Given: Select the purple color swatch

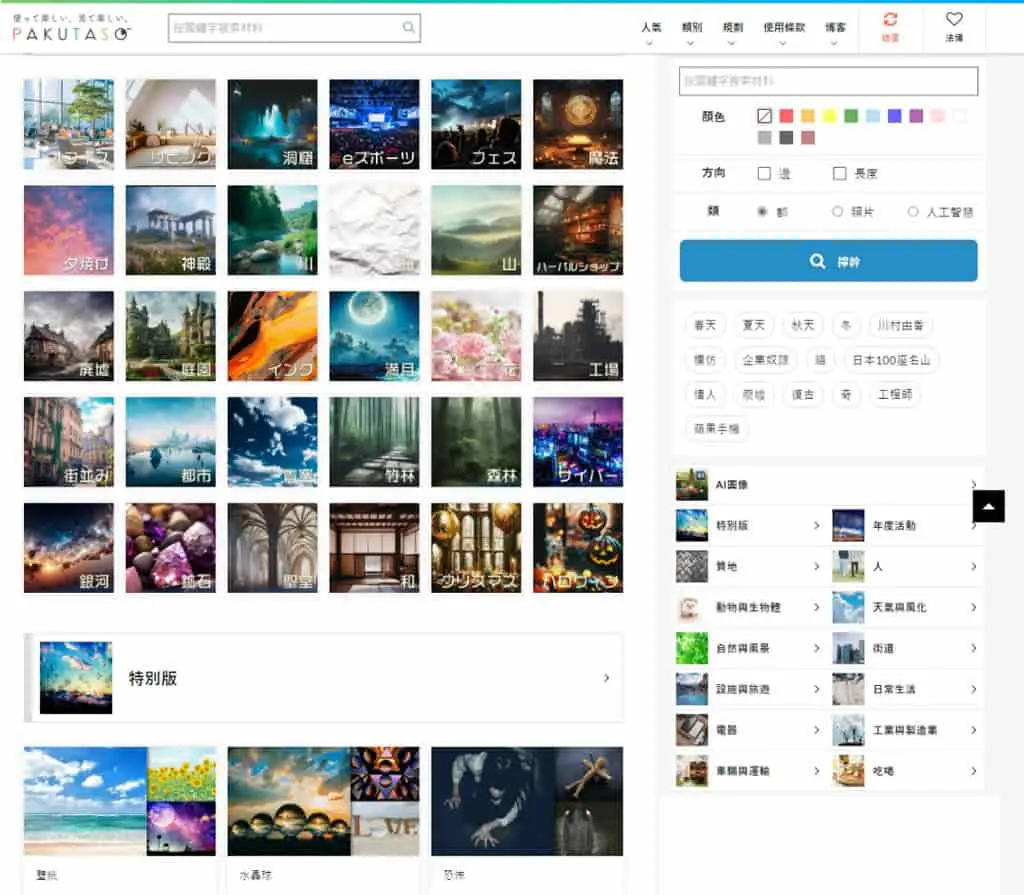Looking at the screenshot, I should (916, 116).
